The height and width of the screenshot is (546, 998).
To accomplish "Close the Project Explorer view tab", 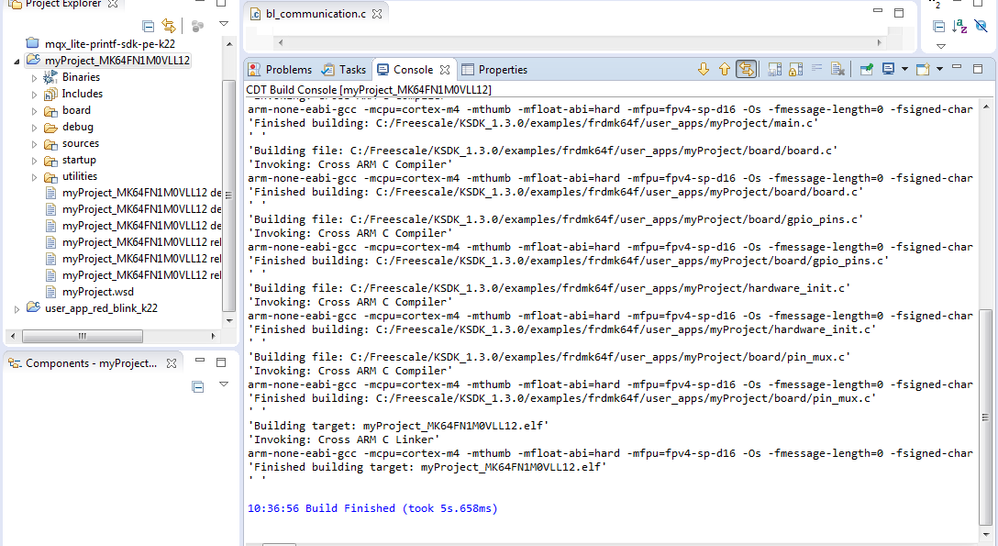I will 113,4.
